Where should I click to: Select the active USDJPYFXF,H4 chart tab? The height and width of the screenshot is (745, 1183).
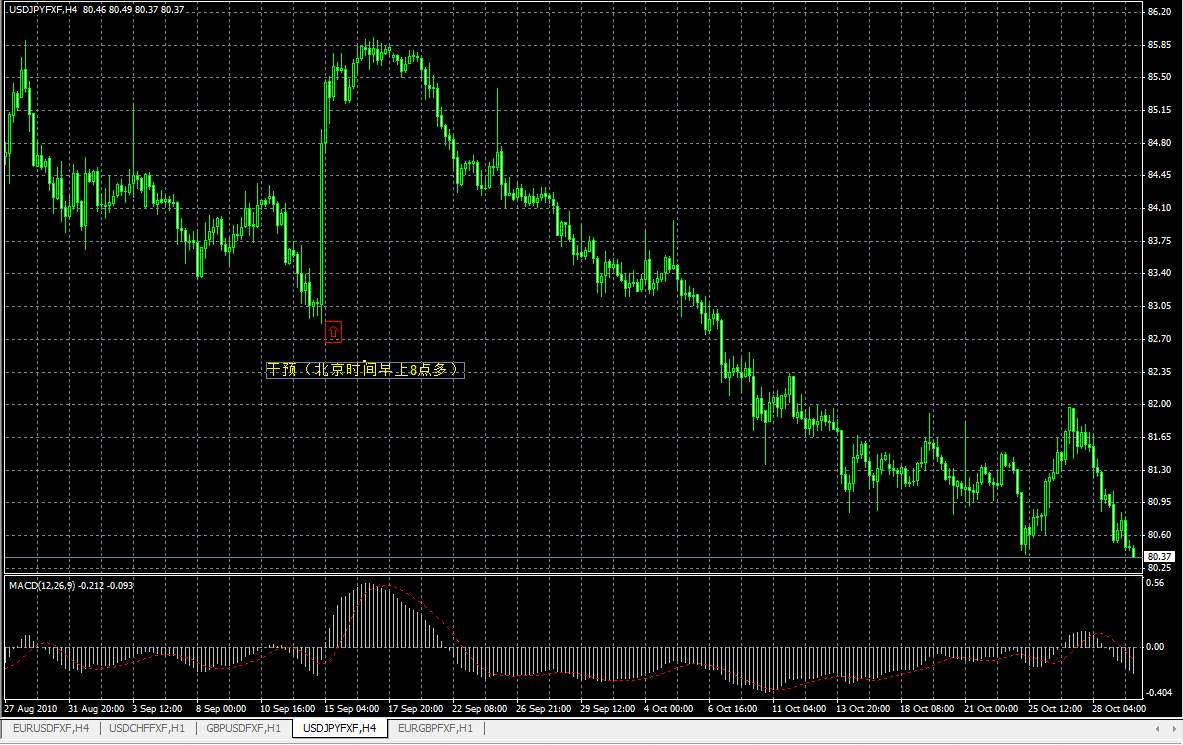point(340,729)
